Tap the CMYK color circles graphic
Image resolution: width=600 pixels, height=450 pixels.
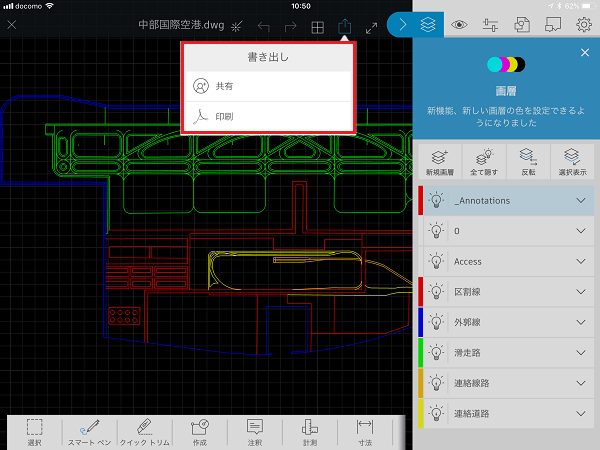click(506, 64)
